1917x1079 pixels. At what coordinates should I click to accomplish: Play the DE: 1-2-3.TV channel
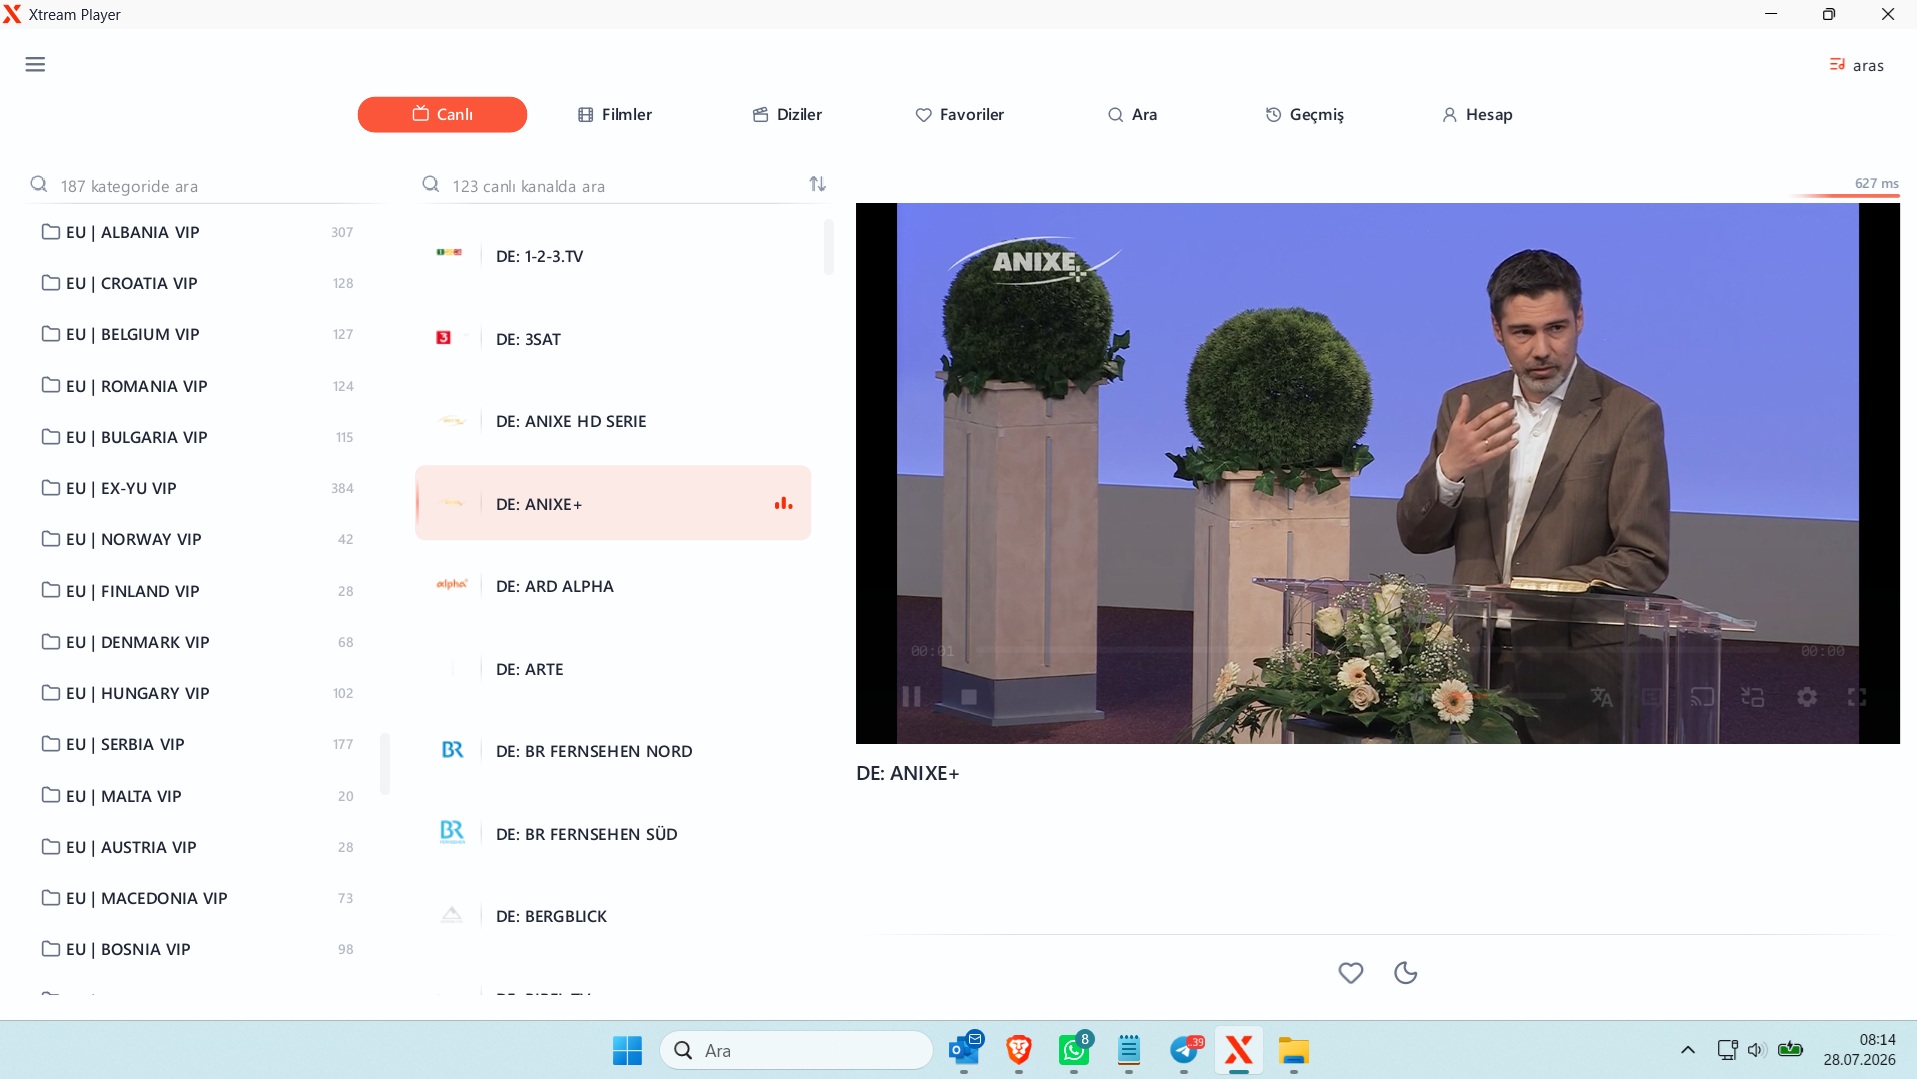[613, 256]
